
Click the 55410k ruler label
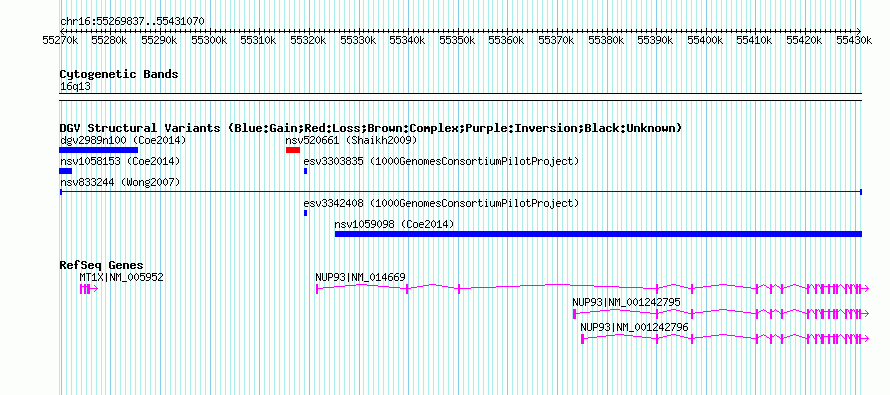pyautogui.click(x=754, y=40)
